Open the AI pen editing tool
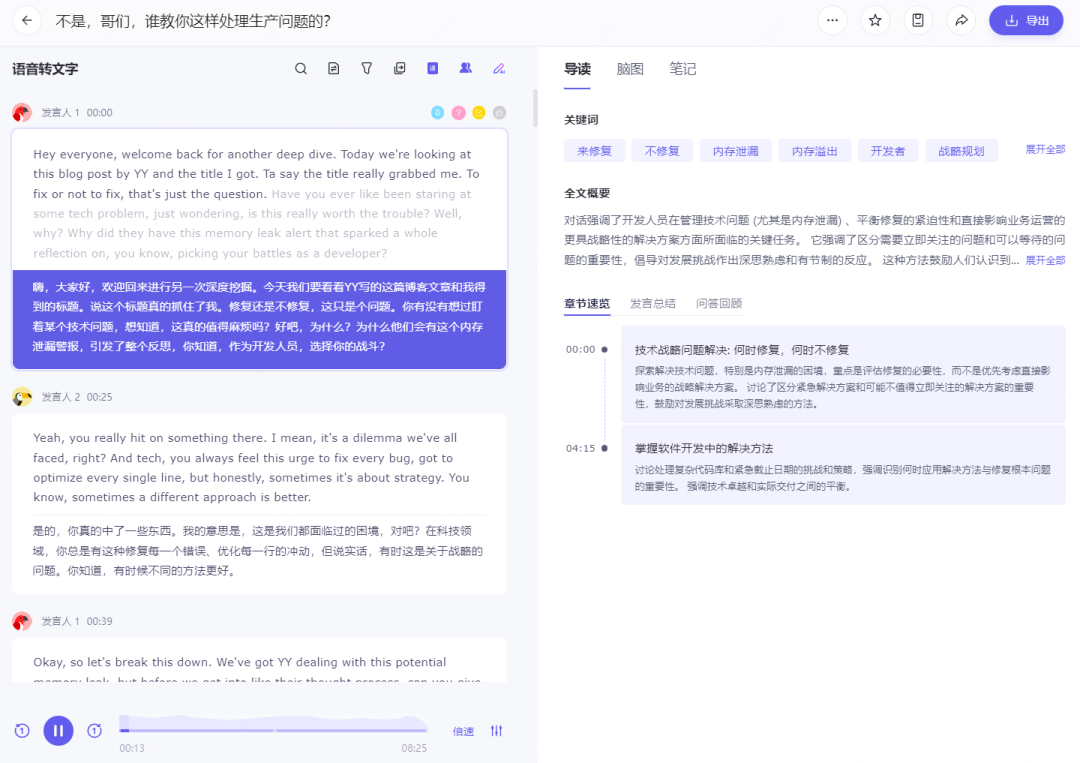This screenshot has width=1080, height=763. coord(499,69)
